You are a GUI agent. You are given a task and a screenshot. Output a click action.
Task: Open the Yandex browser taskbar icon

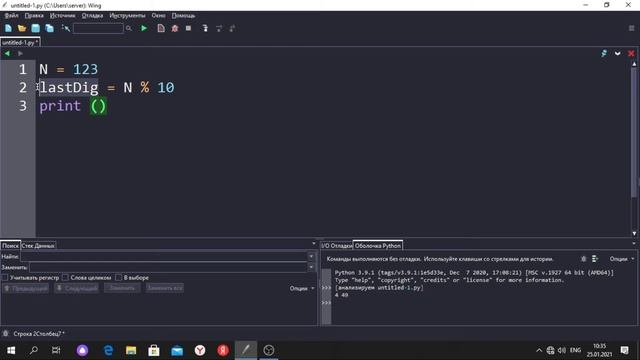point(200,350)
